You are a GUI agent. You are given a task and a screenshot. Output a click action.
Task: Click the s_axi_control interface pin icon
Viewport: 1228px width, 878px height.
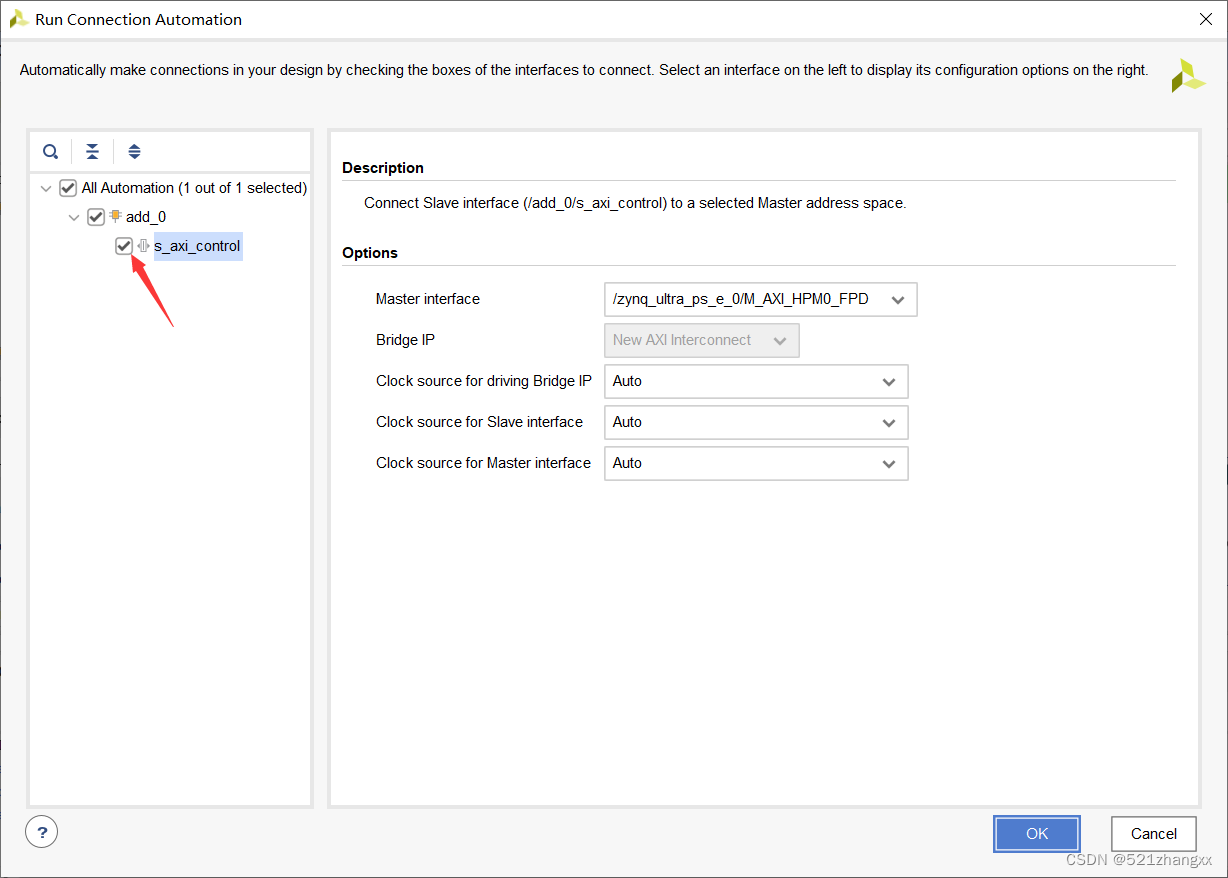pos(143,246)
